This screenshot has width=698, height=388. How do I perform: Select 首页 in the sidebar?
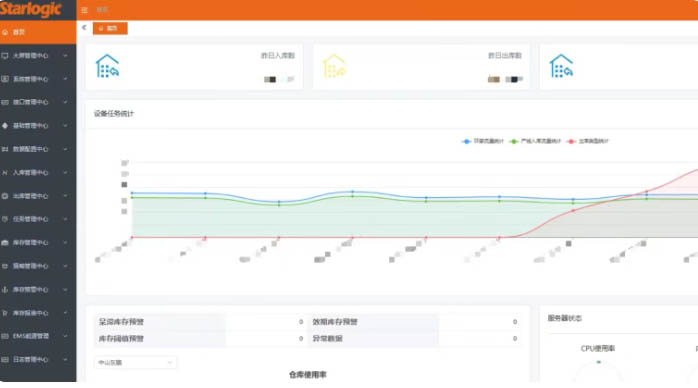[x=38, y=32]
